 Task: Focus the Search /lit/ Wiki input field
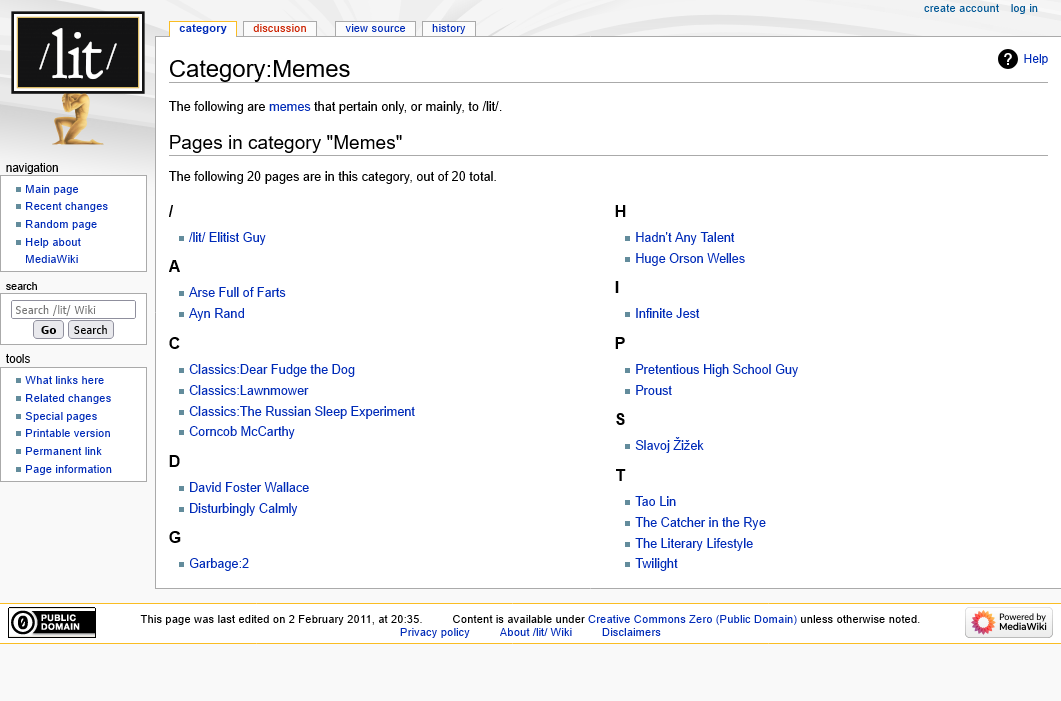click(73, 309)
